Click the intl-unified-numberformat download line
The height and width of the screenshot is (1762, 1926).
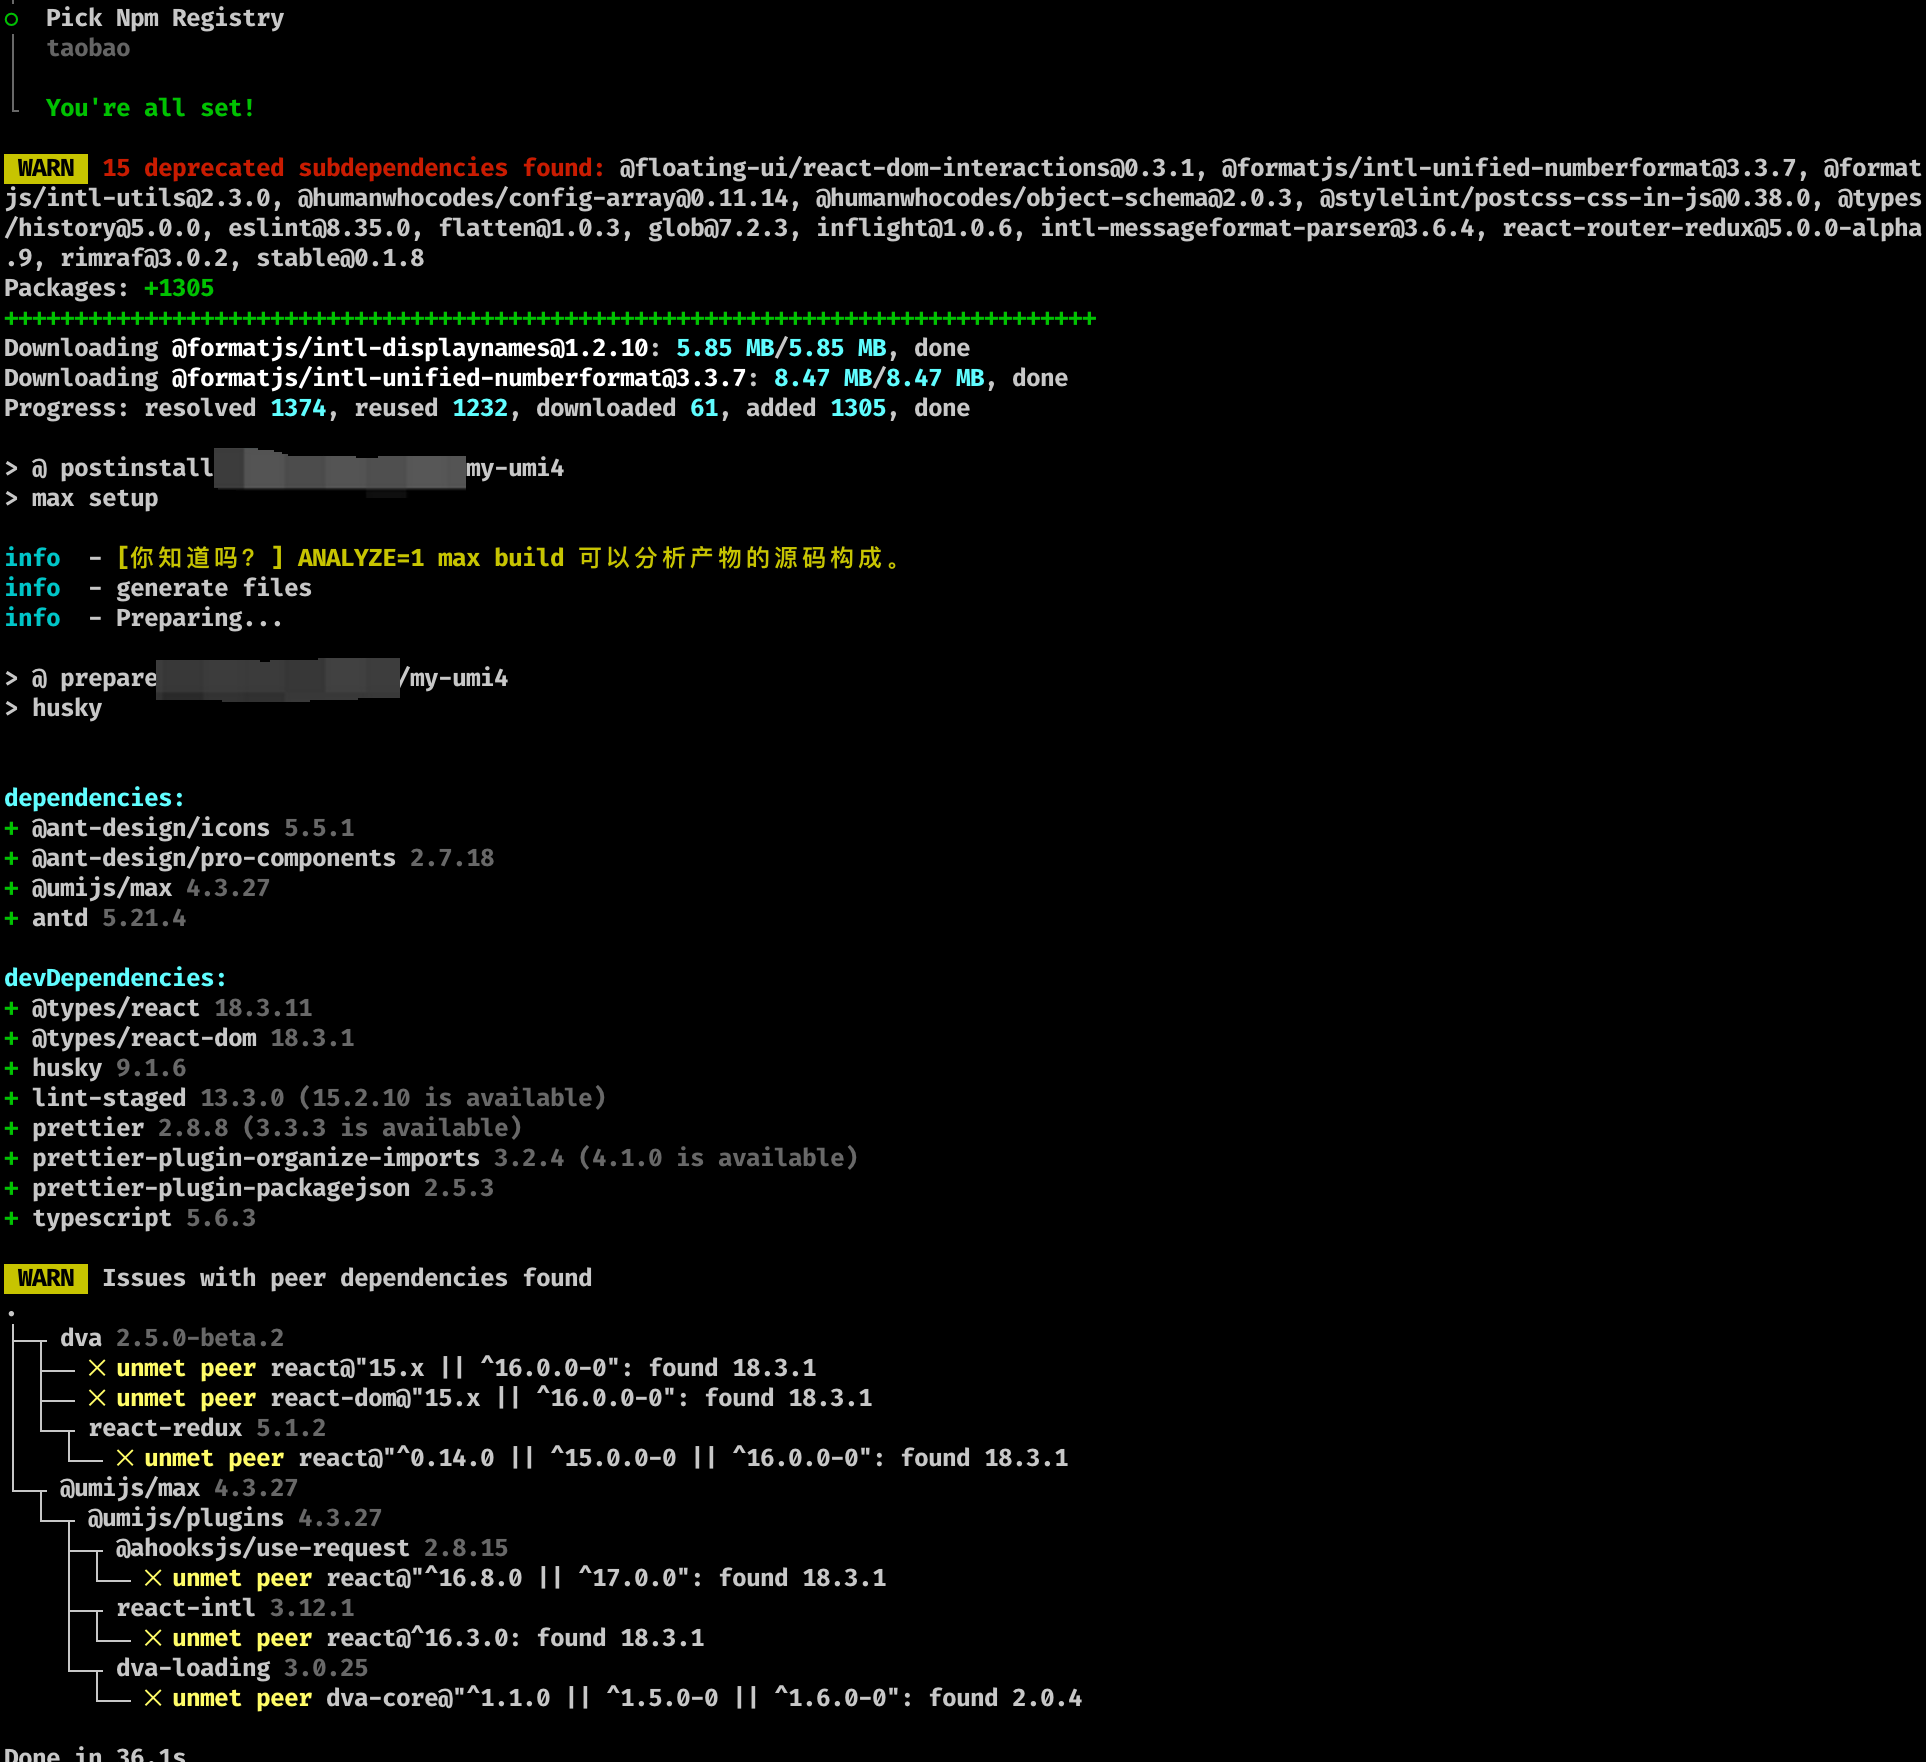pos(536,378)
